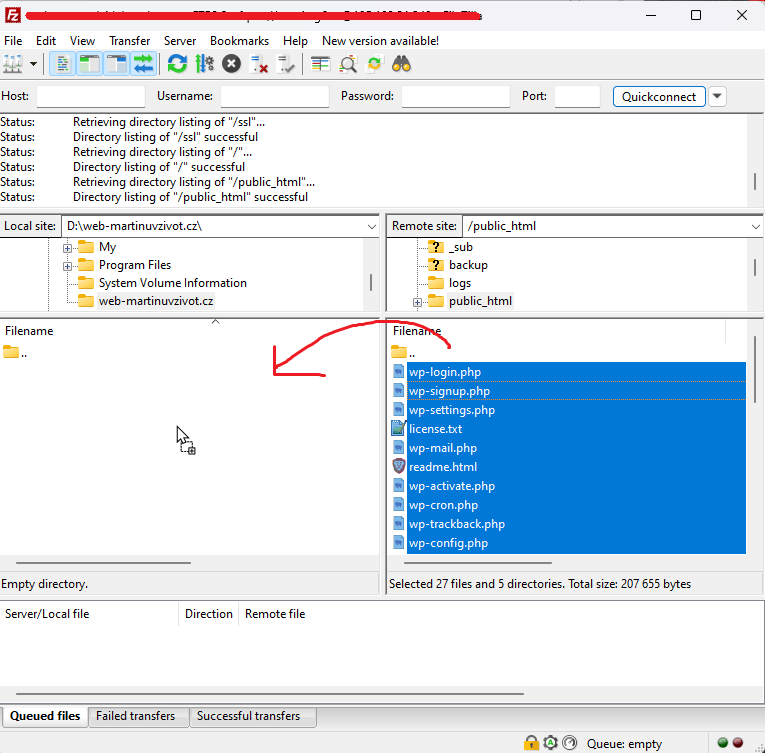765x753 pixels.
Task: Toggle transfer queue display
Action: [x=144, y=64]
